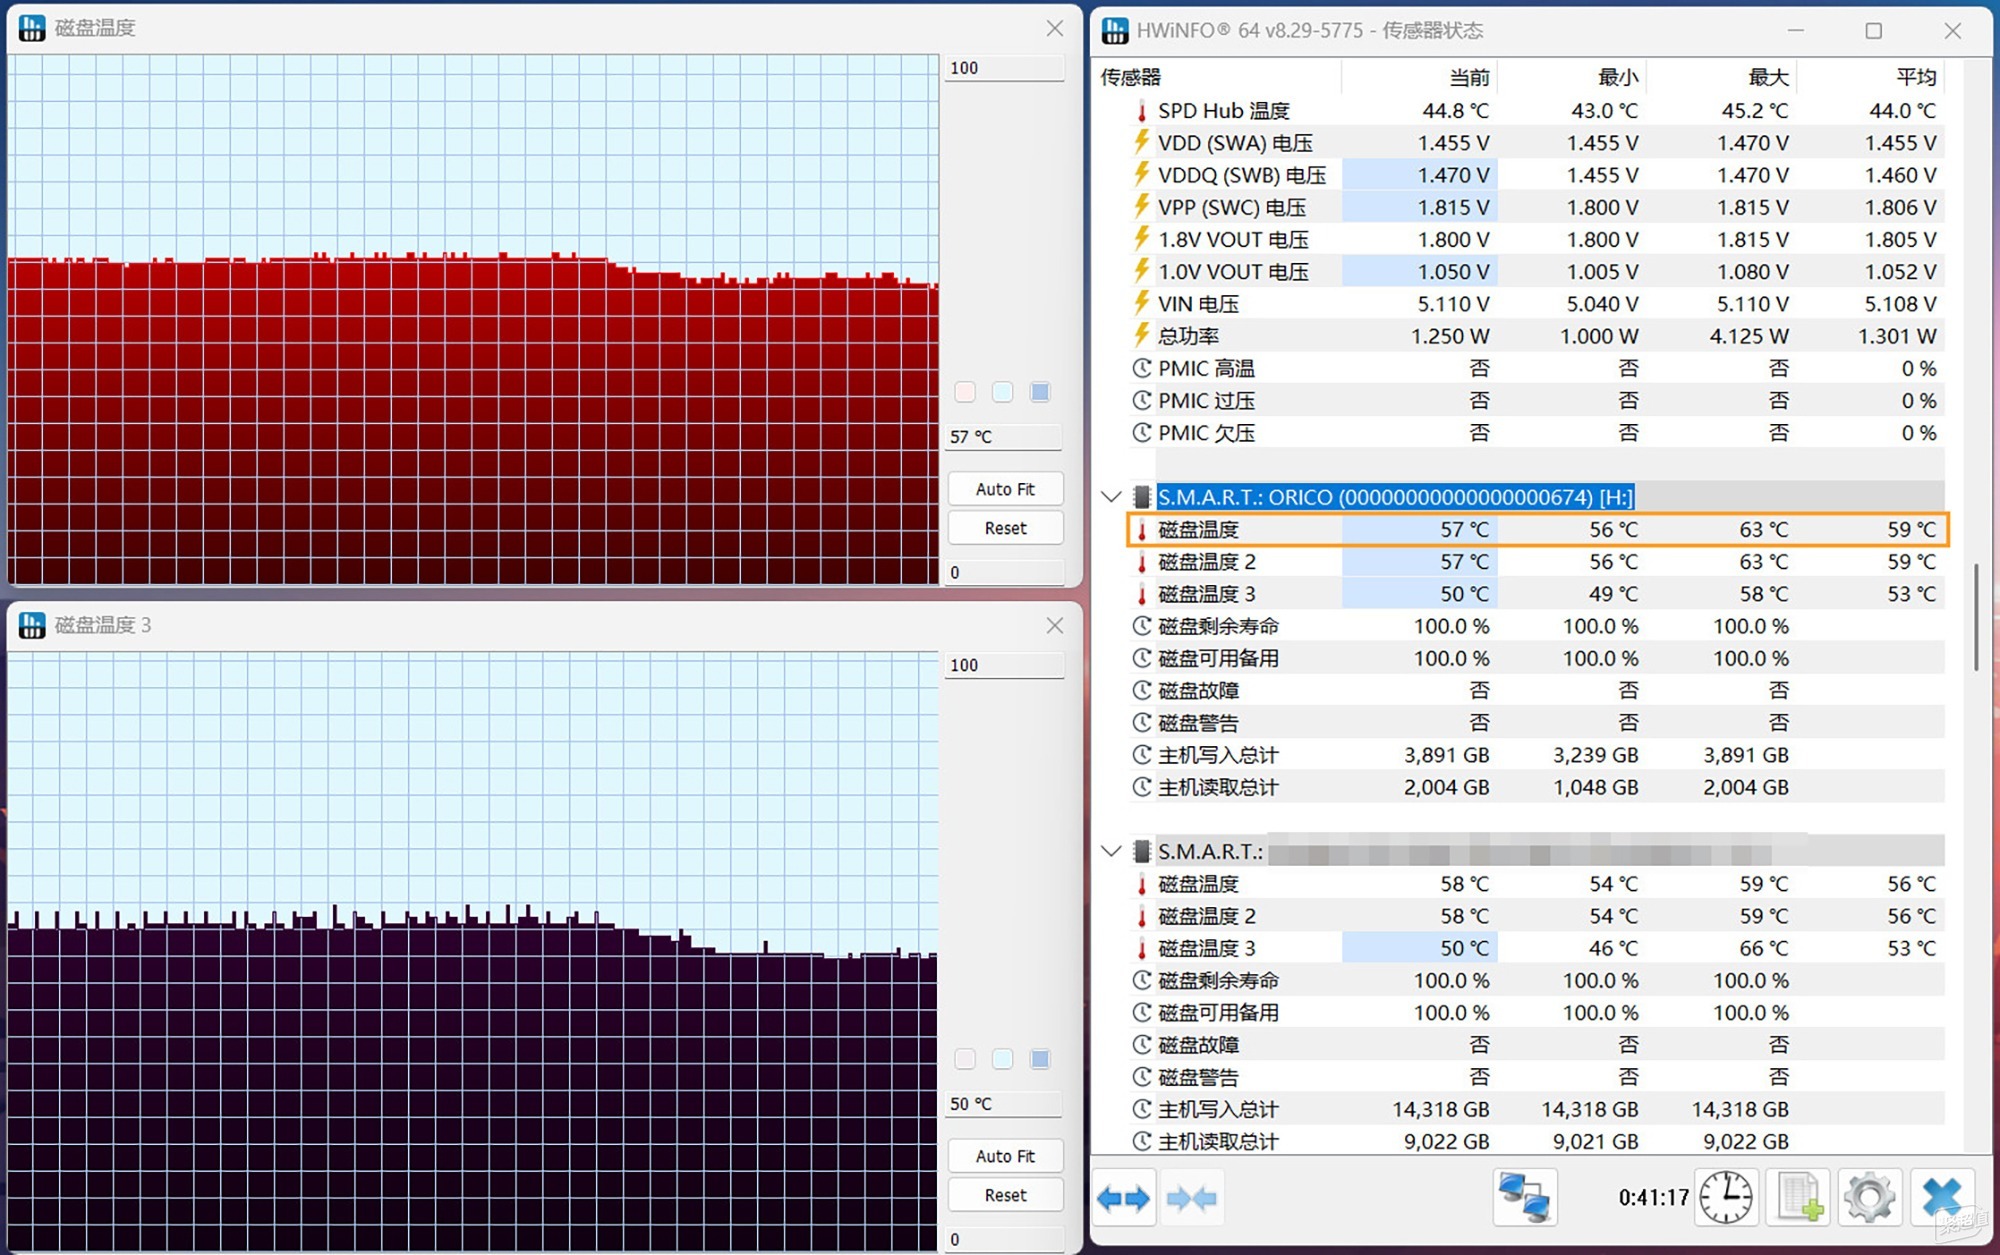2000x1255 pixels.
Task: Click the 100 max value field in 磁盘温度 graph
Action: [x=1004, y=68]
